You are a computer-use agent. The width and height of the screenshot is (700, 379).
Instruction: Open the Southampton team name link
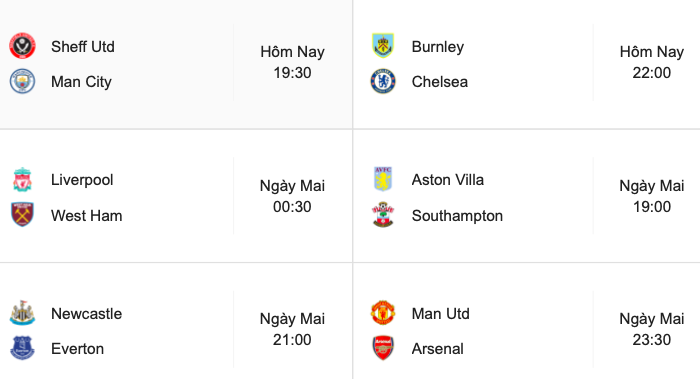(x=457, y=216)
